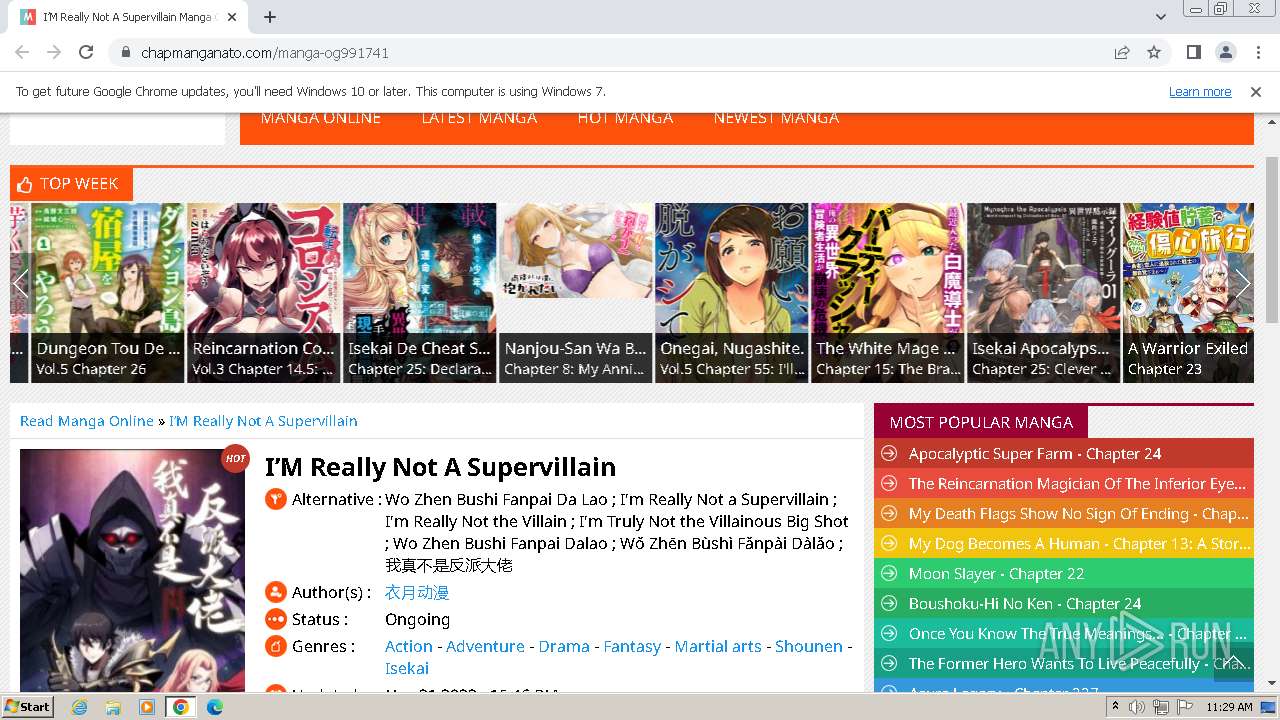Show hidden system tray icons arrow
This screenshot has width=1280, height=720.
point(1116,707)
